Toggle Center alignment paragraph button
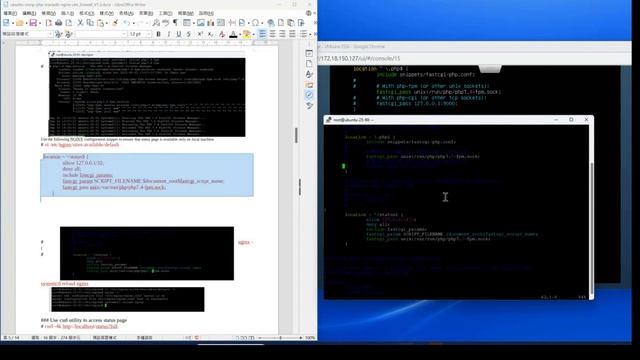640x360 pixels. (272, 34)
